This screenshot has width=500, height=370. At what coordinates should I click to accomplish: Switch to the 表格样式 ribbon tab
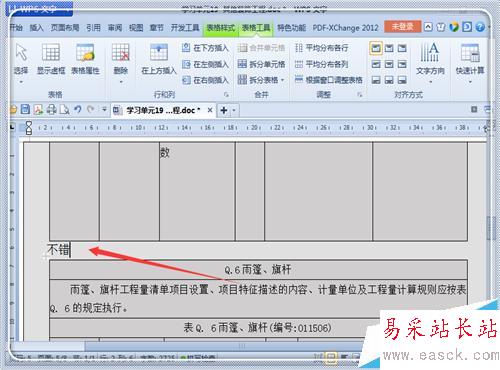pos(220,28)
